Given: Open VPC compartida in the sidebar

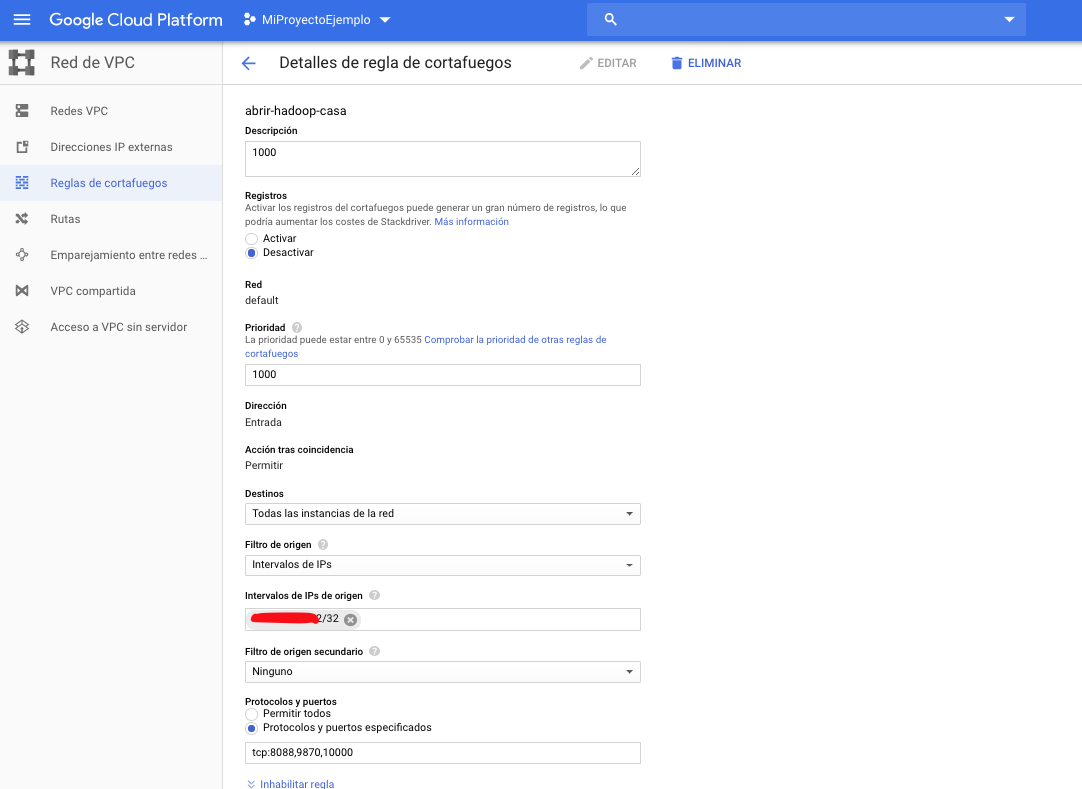Looking at the screenshot, I should 111,291.
